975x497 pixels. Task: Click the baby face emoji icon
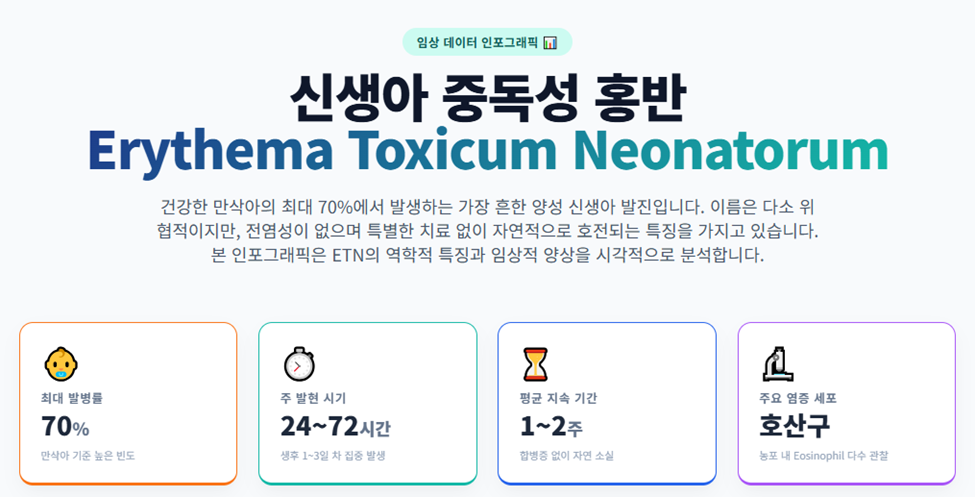61,365
